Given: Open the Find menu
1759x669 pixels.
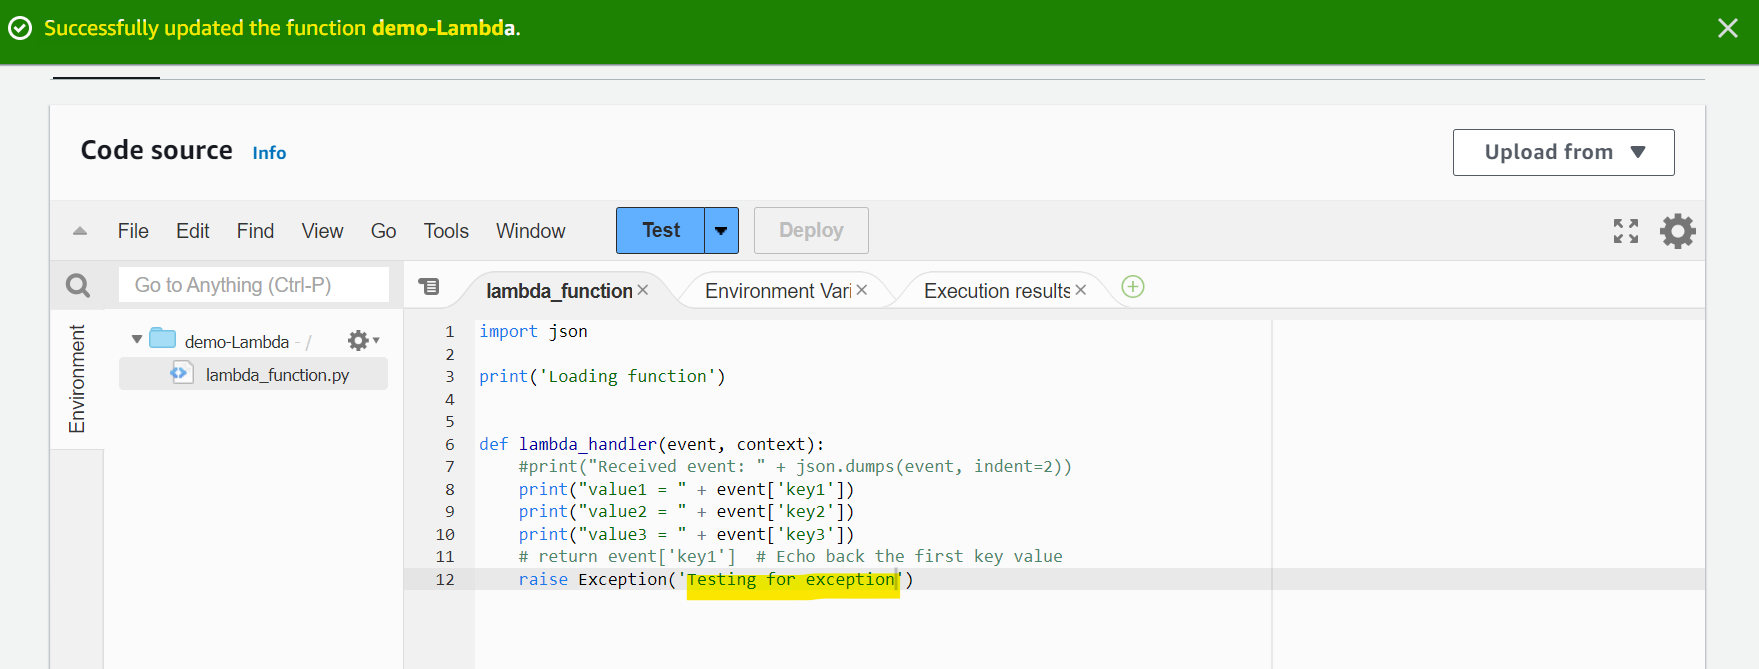Looking at the screenshot, I should [255, 231].
